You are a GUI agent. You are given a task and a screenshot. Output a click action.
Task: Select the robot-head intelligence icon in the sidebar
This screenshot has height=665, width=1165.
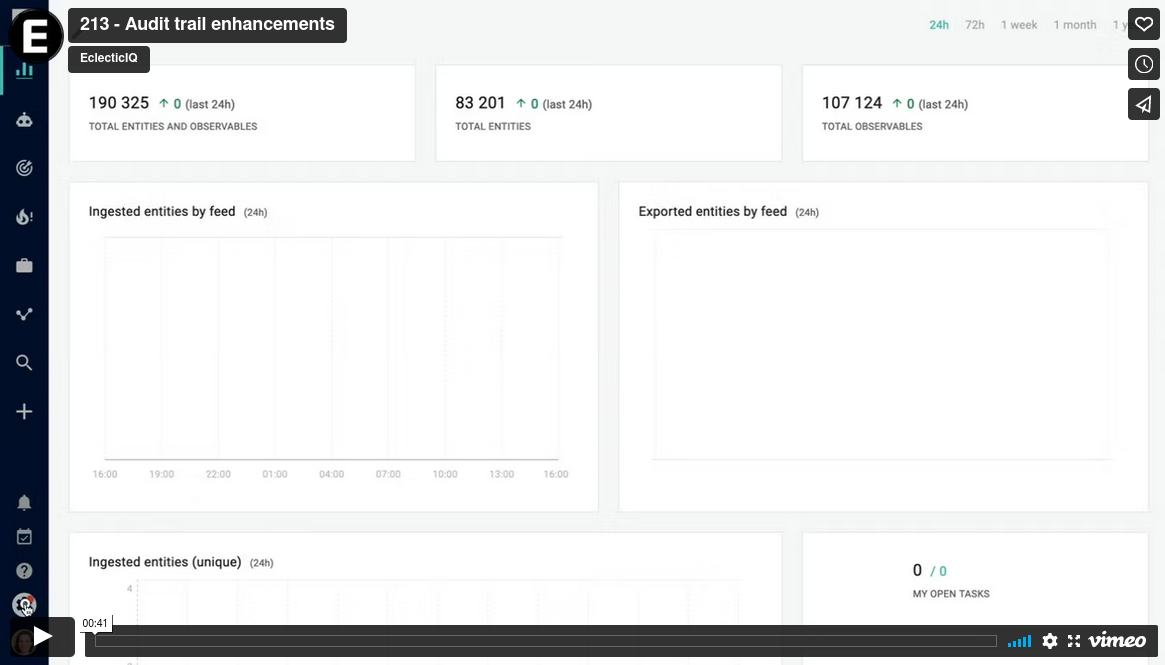(24, 118)
